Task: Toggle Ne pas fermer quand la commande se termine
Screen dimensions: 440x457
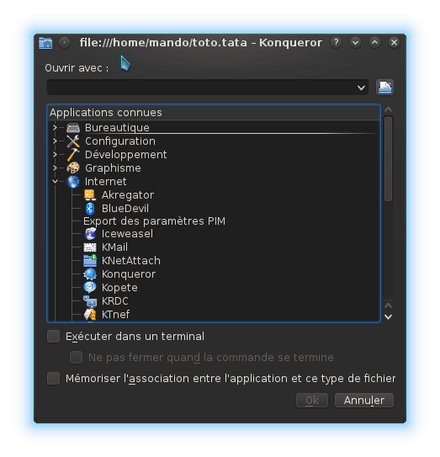Action: click(76, 357)
